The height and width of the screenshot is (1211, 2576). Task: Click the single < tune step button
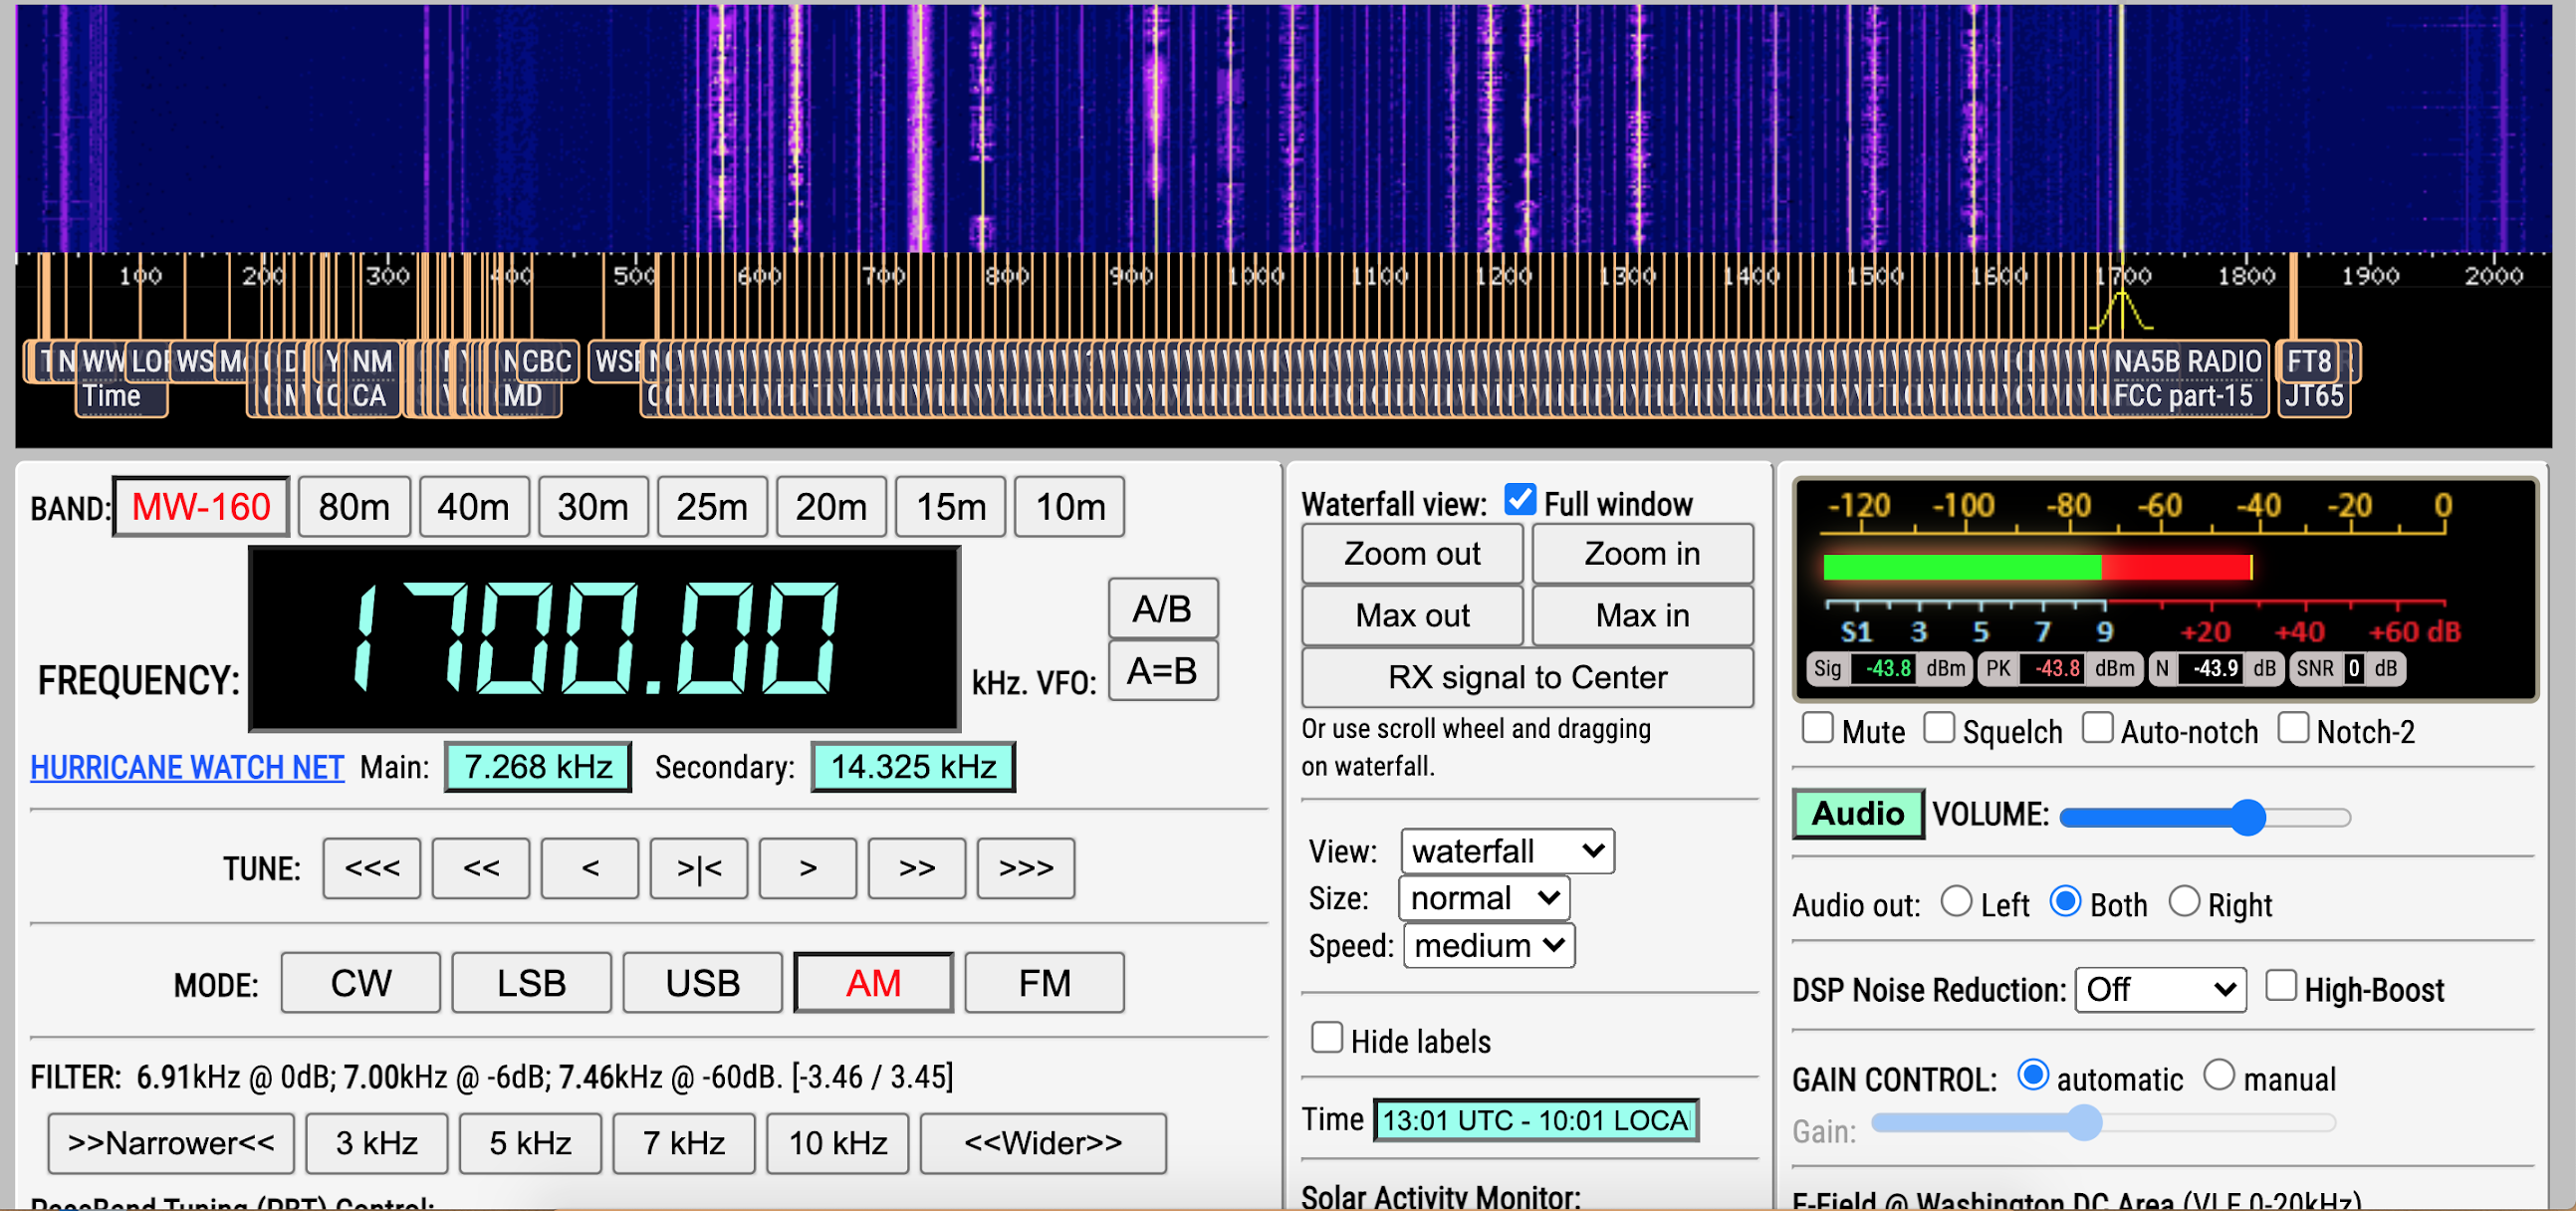tap(589, 868)
